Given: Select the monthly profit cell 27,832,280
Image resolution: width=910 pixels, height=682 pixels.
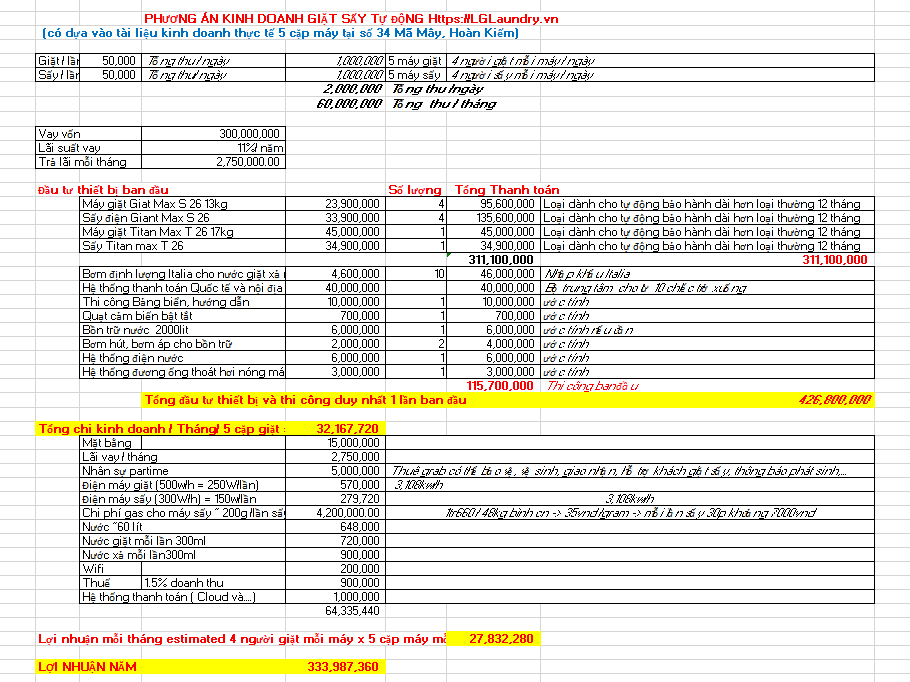Looking at the screenshot, I should [x=501, y=638].
